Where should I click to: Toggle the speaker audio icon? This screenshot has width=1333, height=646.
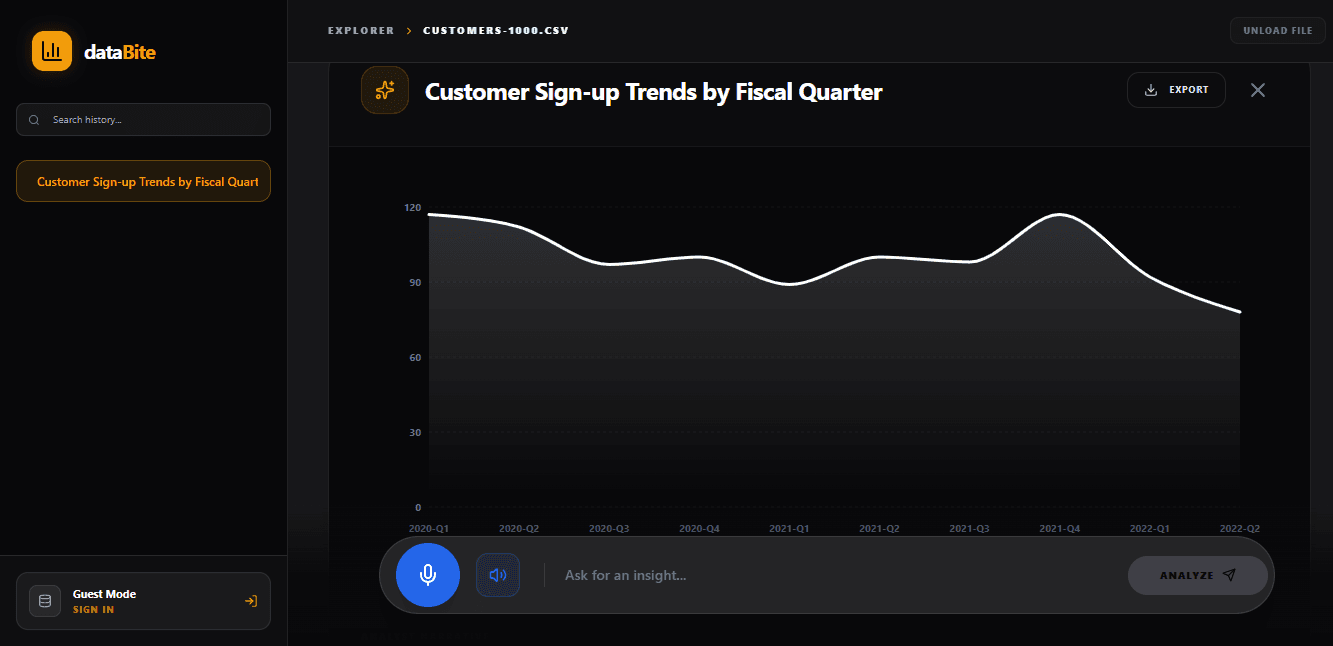coord(498,575)
